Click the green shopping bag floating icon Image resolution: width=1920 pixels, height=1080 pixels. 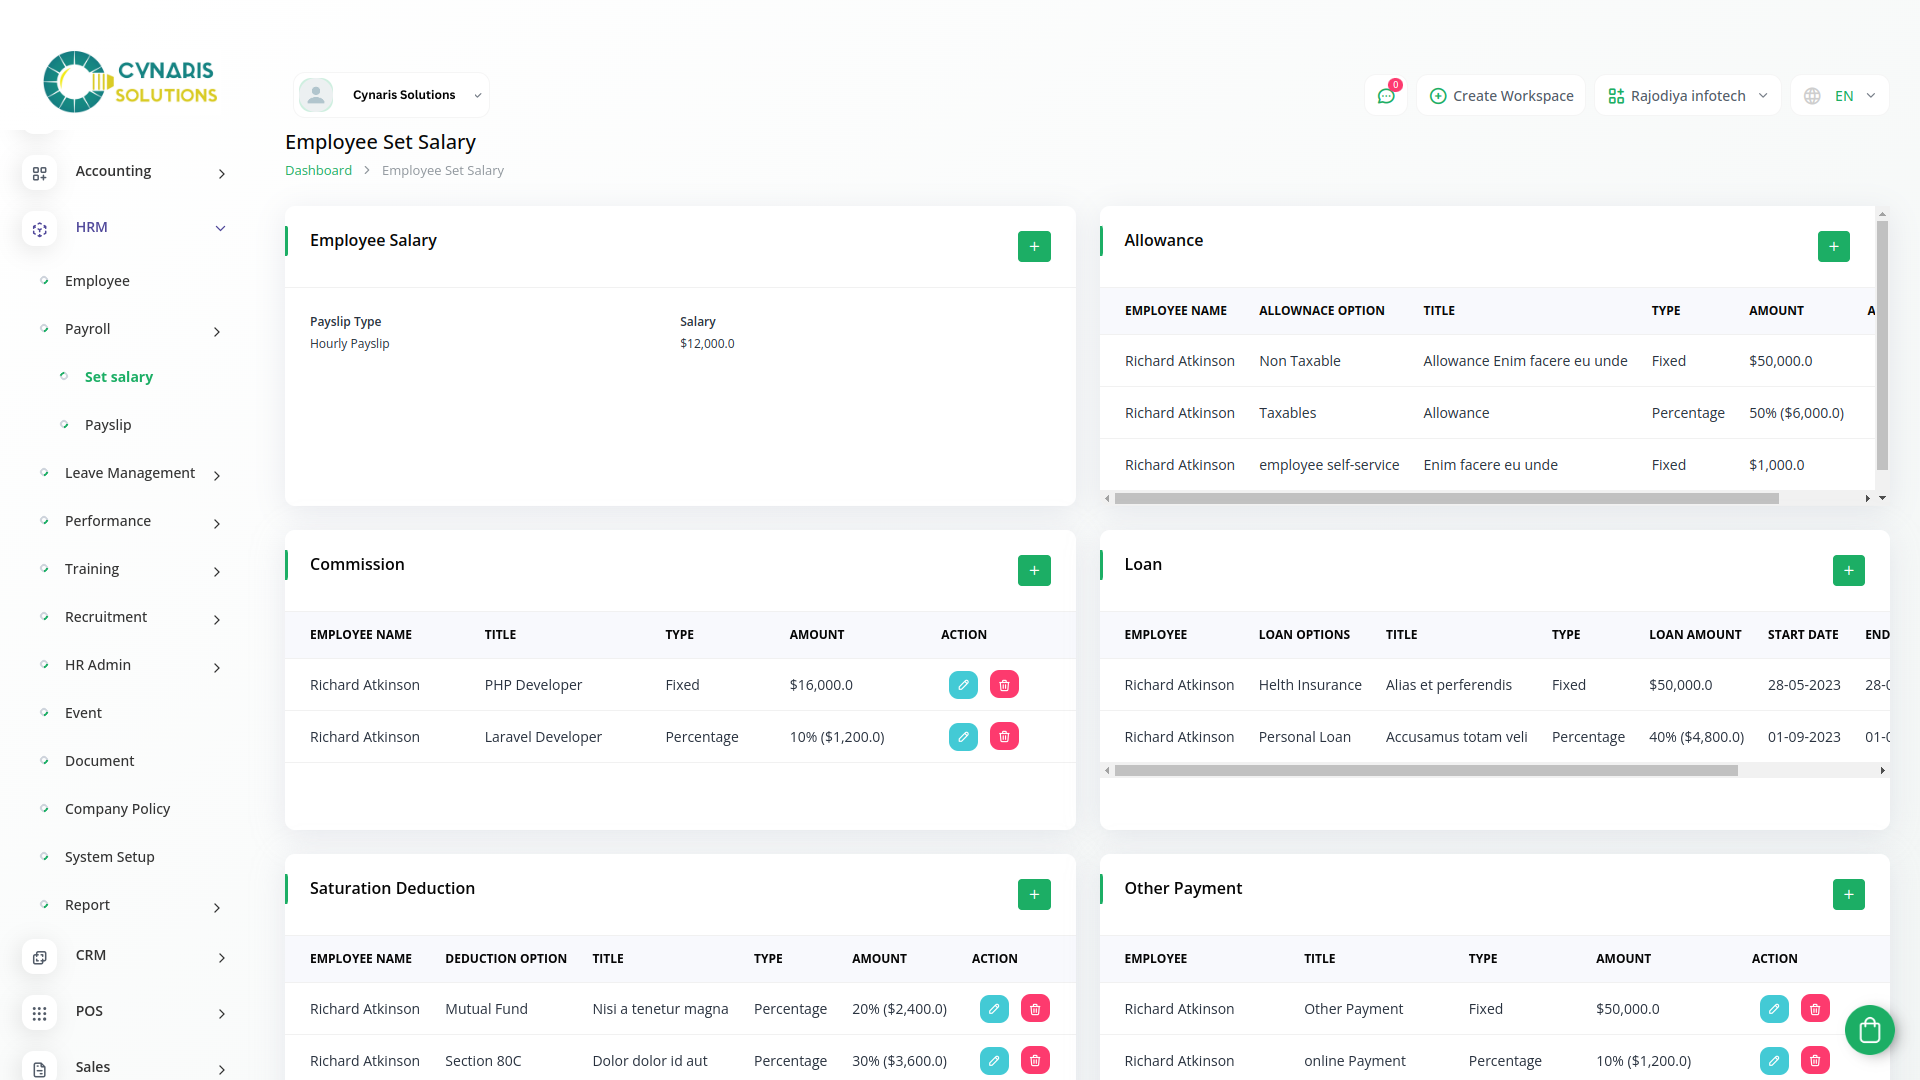(x=1869, y=1029)
